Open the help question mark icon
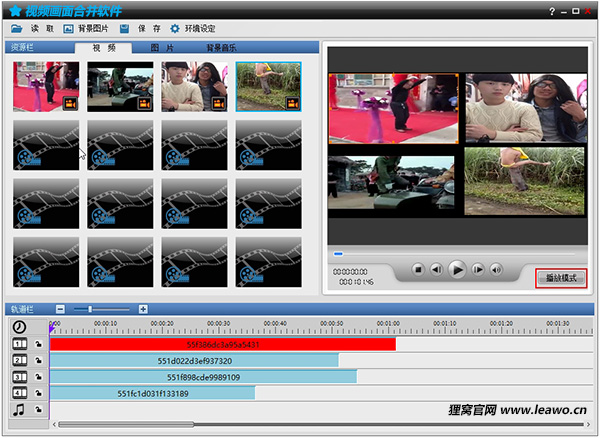600x438 pixels. (552, 11)
